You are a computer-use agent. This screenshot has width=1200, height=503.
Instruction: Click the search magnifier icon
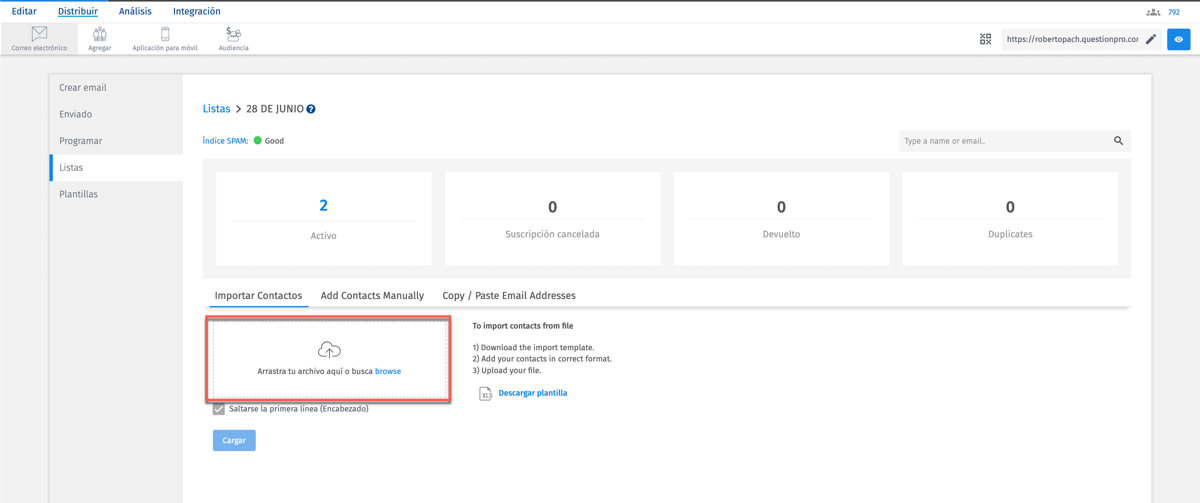coord(1118,141)
